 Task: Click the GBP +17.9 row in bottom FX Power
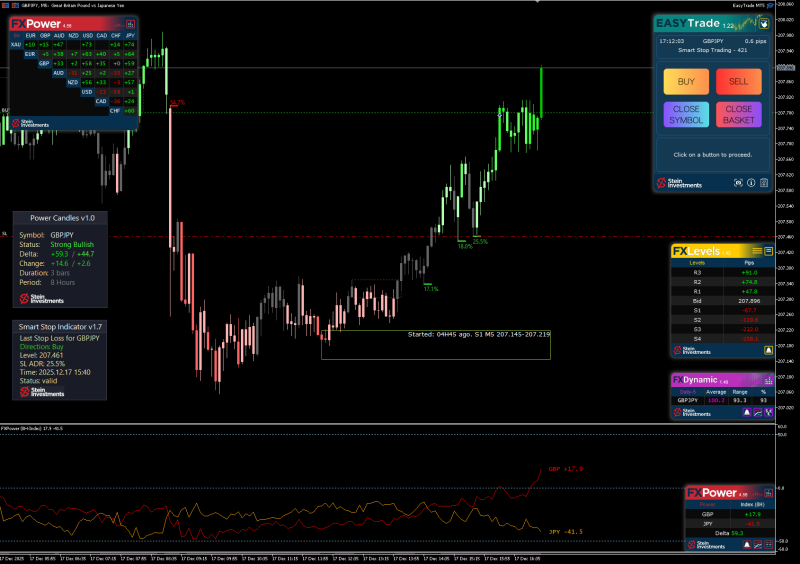pyautogui.click(x=730, y=514)
